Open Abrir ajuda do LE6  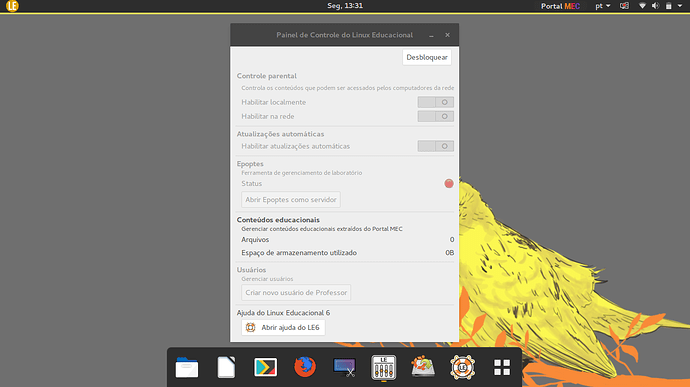pos(283,328)
